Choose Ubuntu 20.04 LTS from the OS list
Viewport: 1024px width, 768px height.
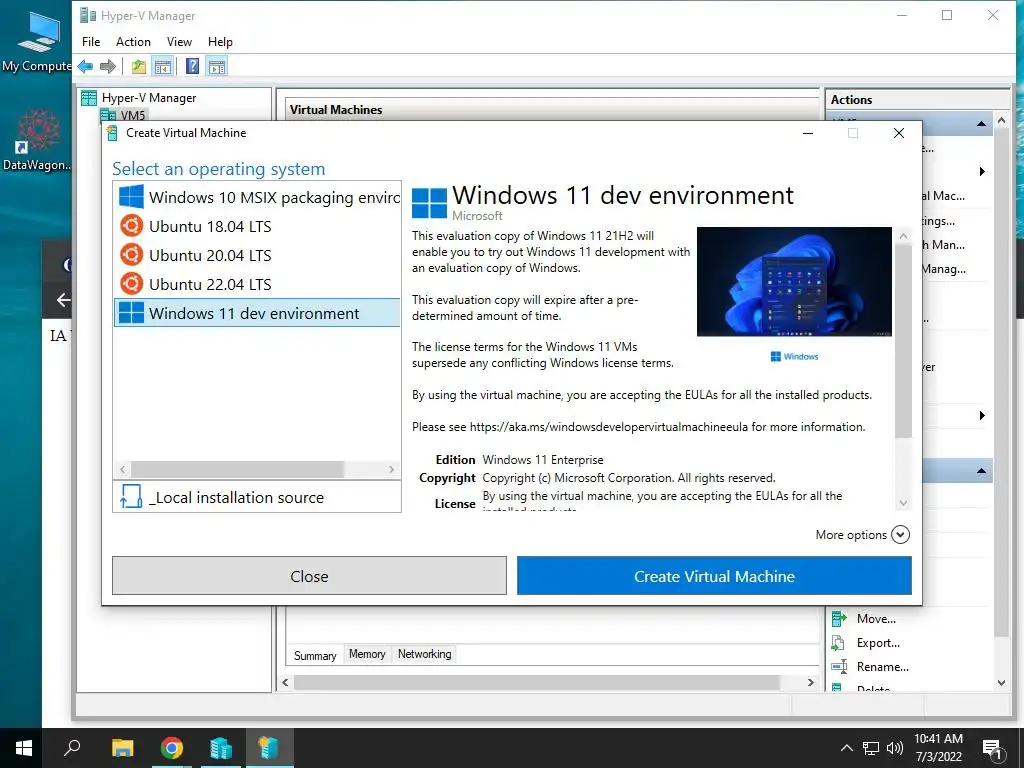click(257, 255)
